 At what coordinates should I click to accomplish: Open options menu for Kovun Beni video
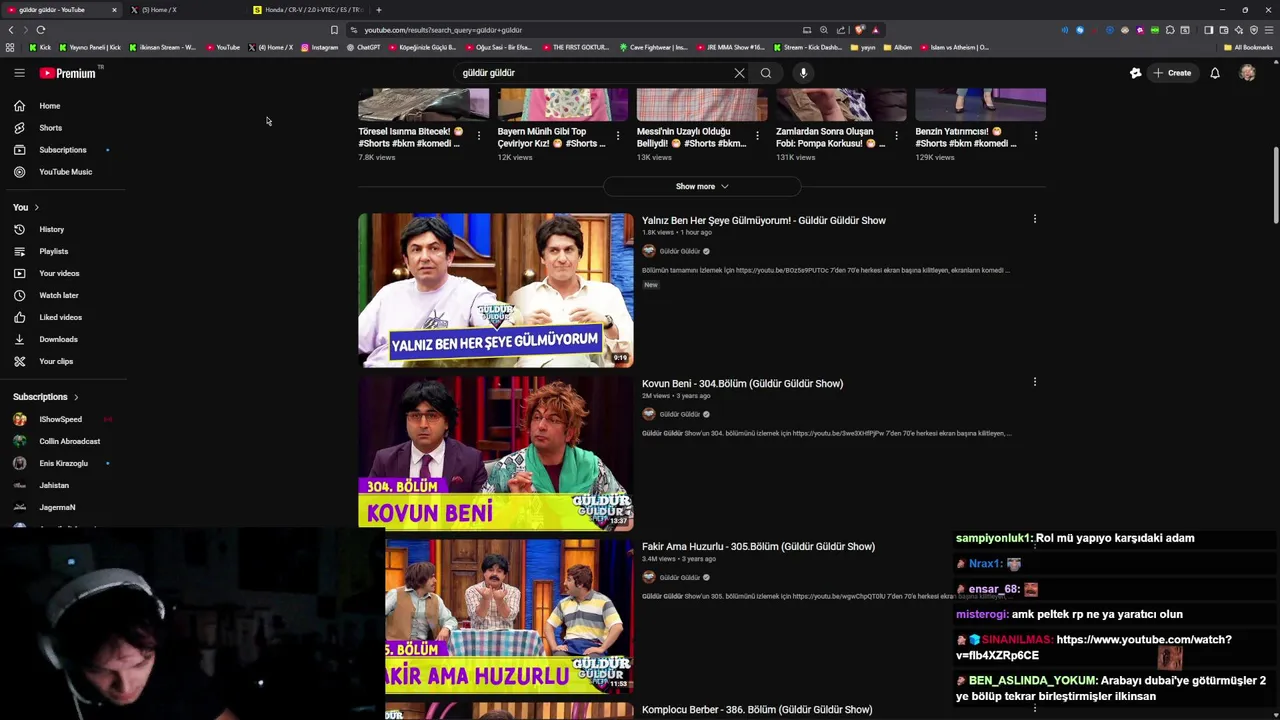pyautogui.click(x=1035, y=382)
